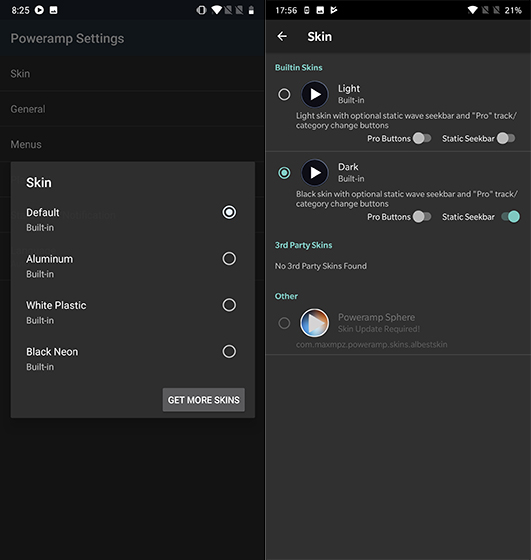Select the Dark skin radio button
The width and height of the screenshot is (531, 560).
[284, 173]
